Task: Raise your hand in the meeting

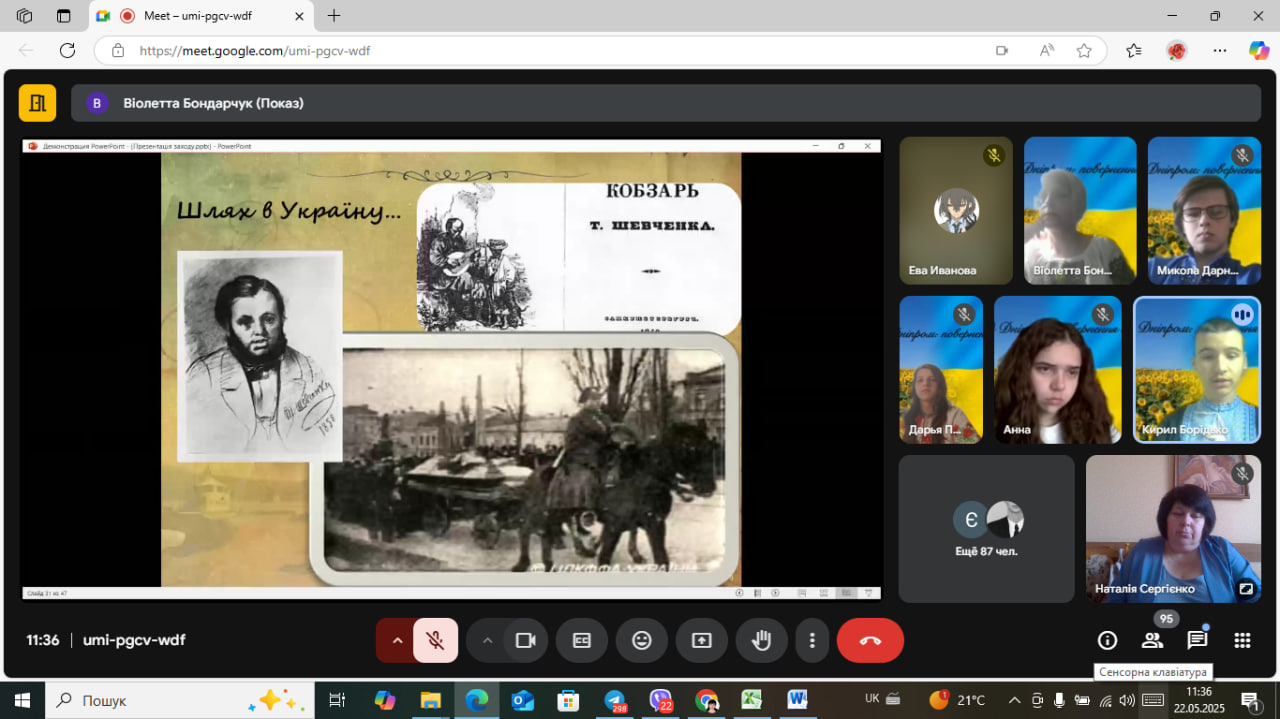Action: coord(762,640)
